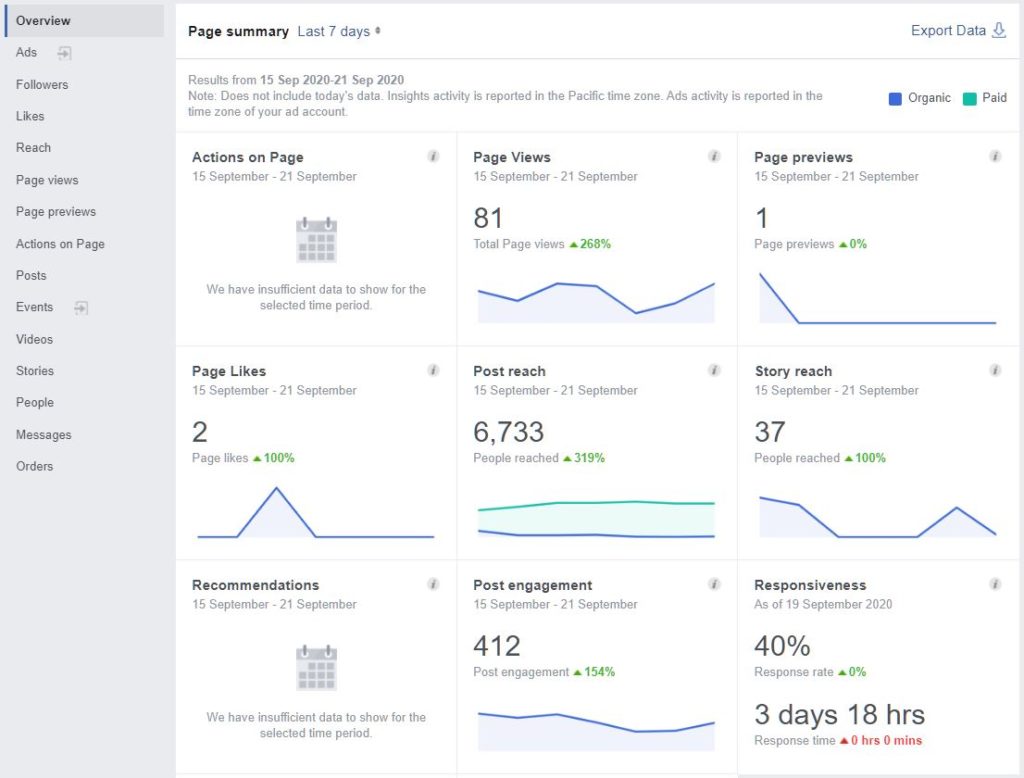
Task: Click the Post engagement info icon
Action: tap(714, 584)
